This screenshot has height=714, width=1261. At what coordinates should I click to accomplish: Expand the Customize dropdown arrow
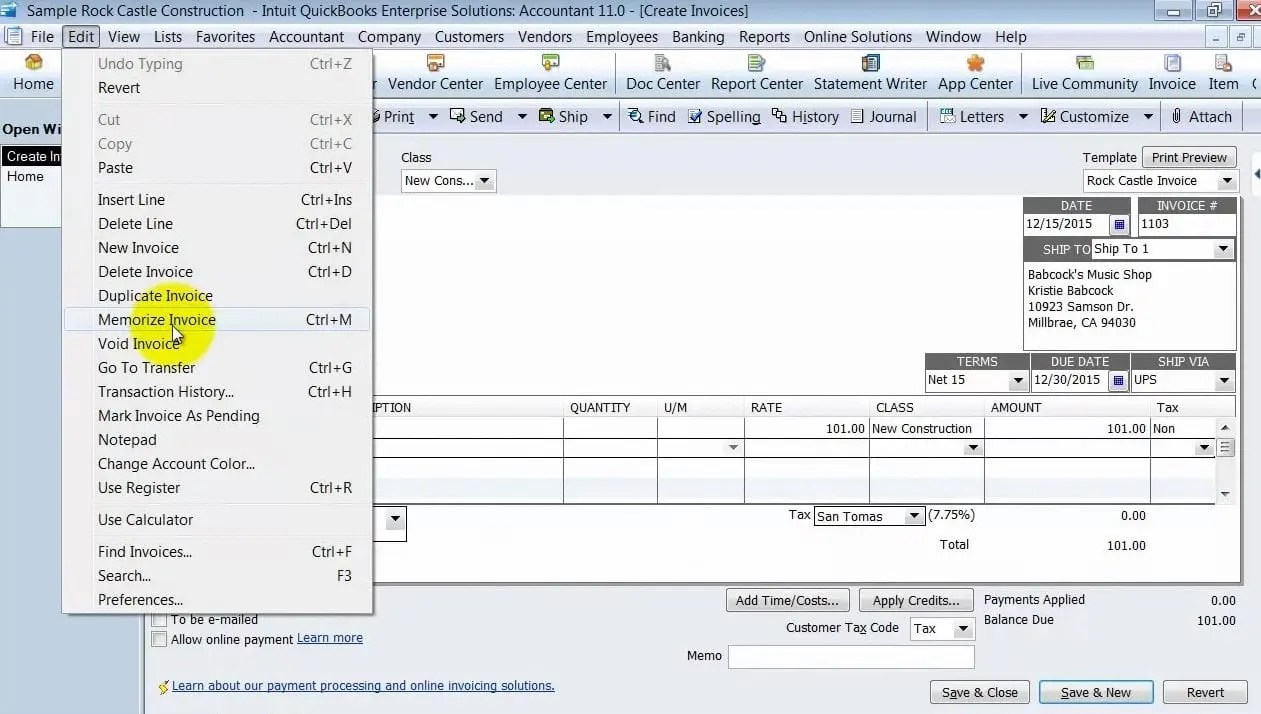click(x=1148, y=117)
